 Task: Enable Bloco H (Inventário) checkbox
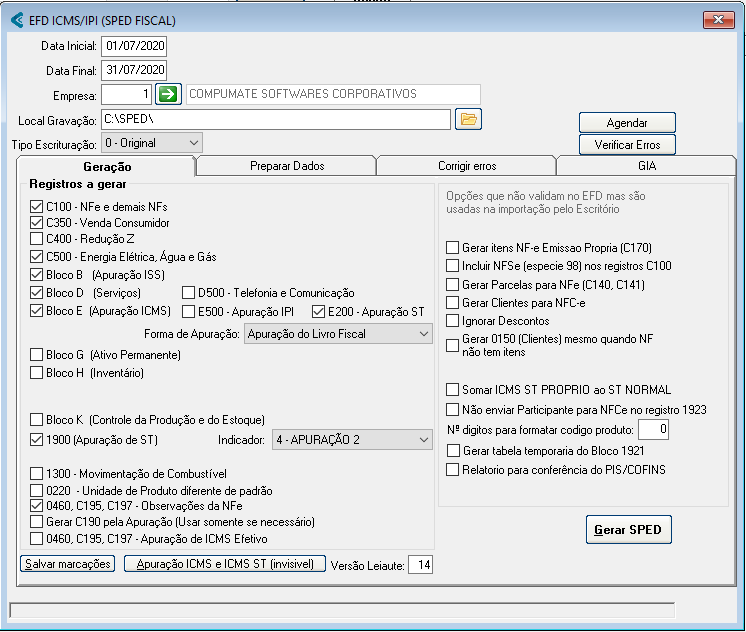[x=37, y=374]
